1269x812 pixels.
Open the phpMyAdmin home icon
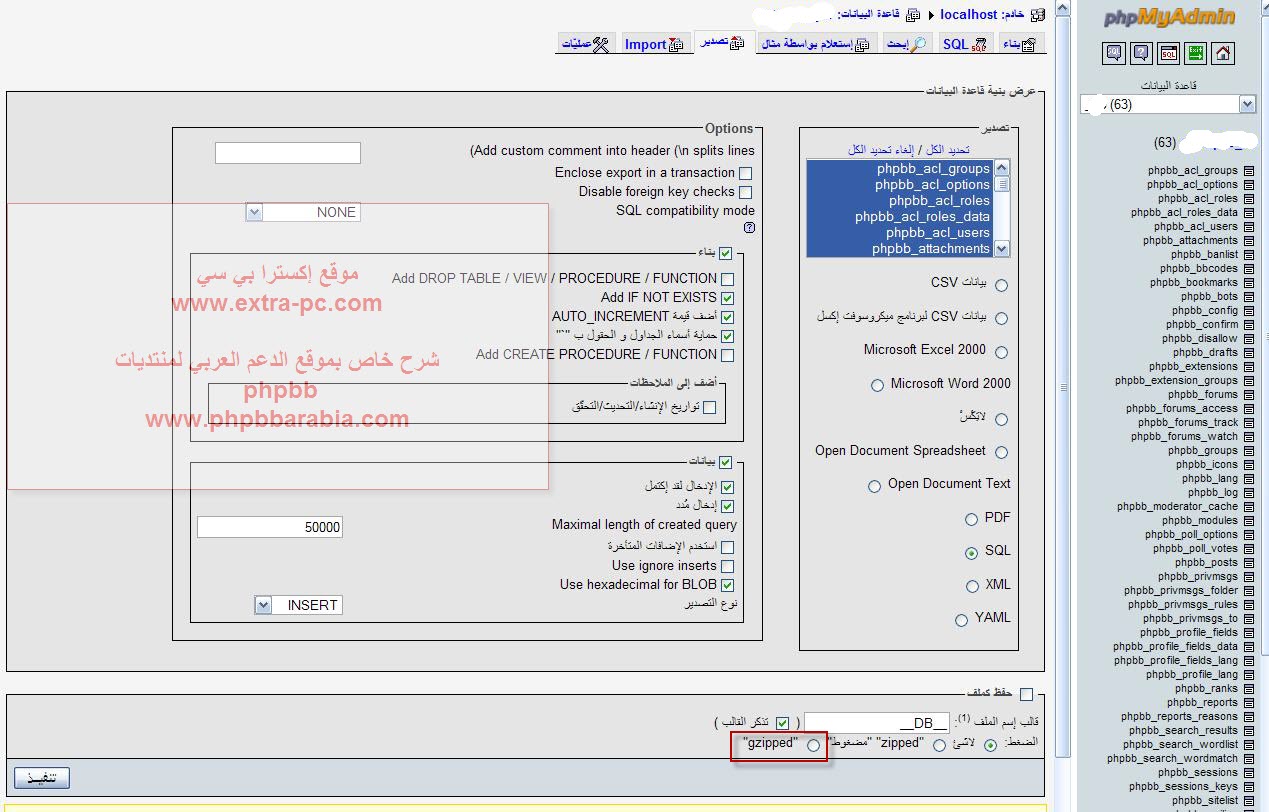click(x=1222, y=53)
